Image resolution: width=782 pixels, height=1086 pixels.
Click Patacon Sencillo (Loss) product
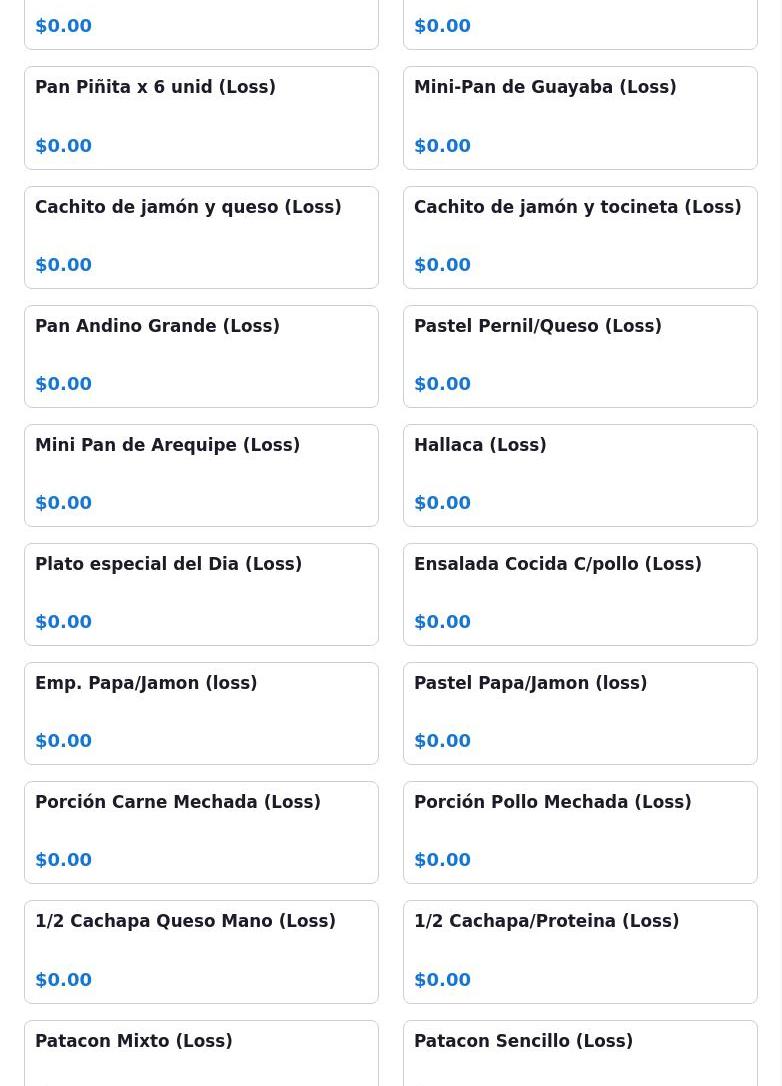point(580,1053)
